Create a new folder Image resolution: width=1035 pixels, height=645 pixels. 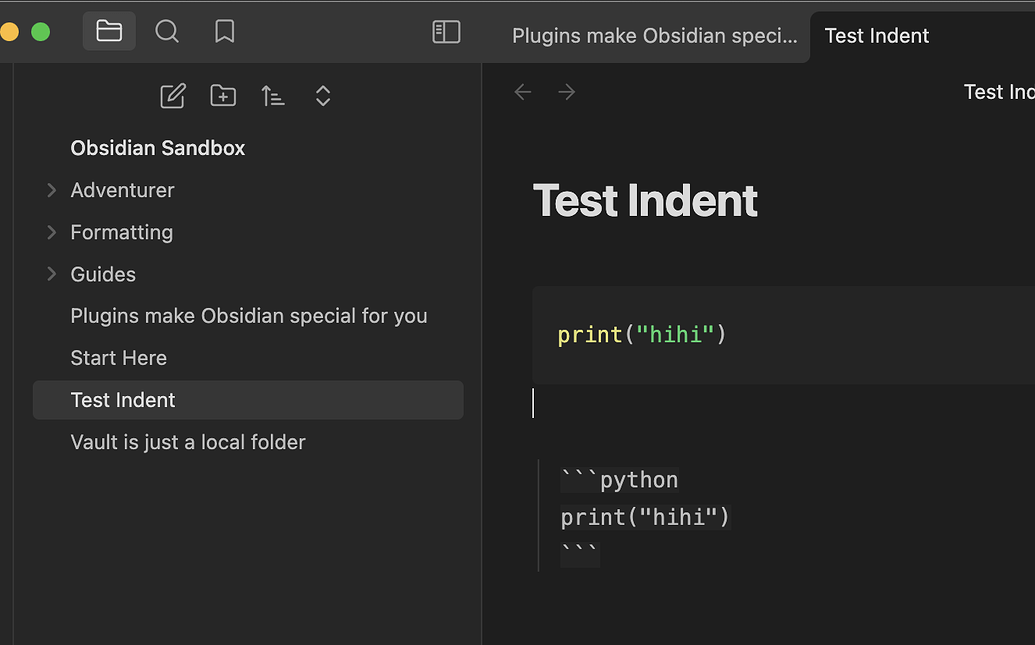click(x=222, y=95)
